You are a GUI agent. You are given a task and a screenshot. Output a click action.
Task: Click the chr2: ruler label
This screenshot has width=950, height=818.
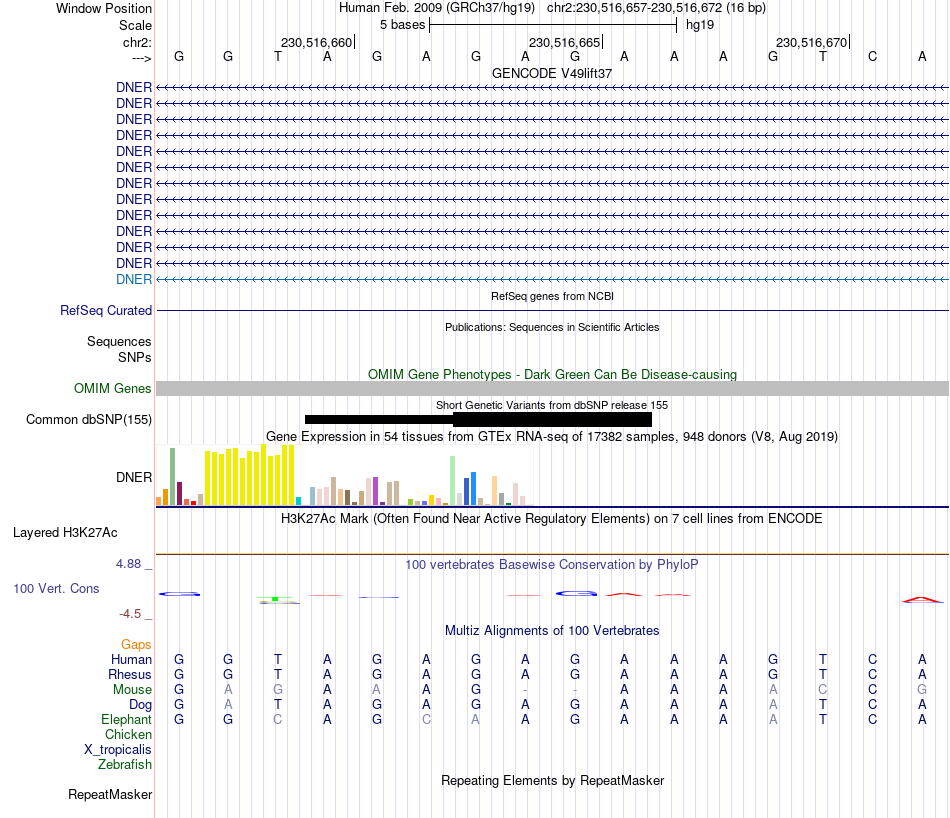point(137,42)
